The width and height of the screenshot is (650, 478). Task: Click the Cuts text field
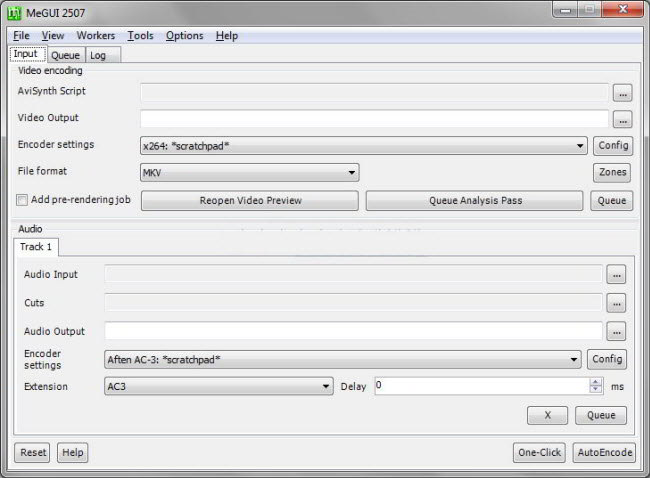pyautogui.click(x=354, y=303)
